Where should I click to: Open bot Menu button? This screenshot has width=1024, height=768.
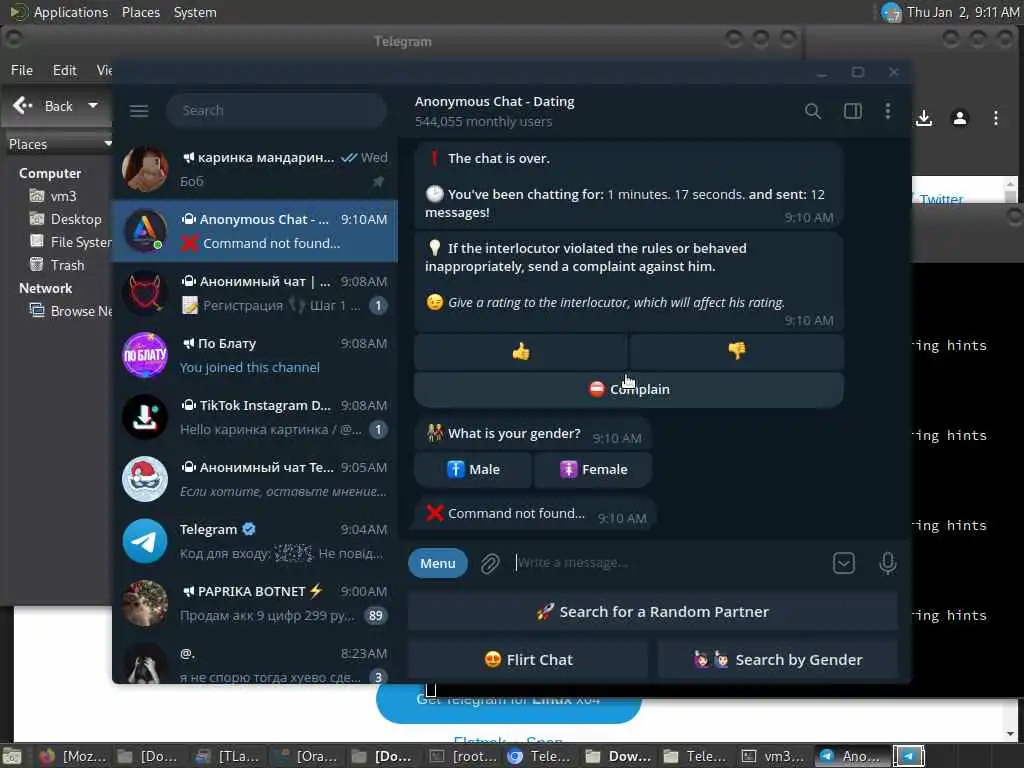[438, 563]
